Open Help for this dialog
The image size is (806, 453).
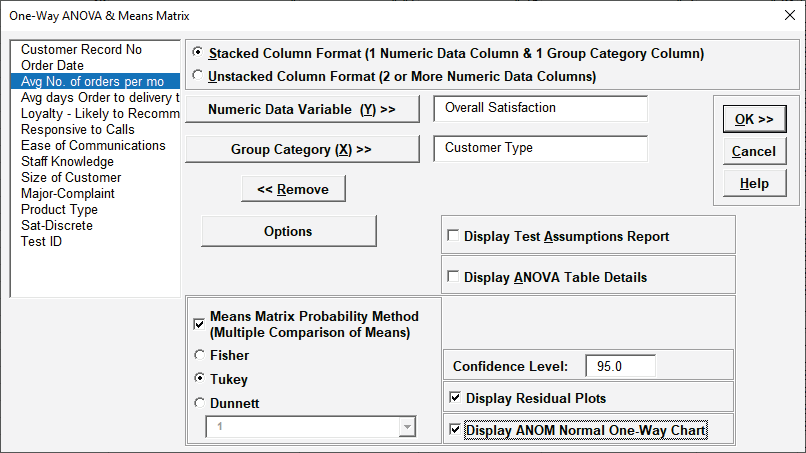click(x=754, y=183)
